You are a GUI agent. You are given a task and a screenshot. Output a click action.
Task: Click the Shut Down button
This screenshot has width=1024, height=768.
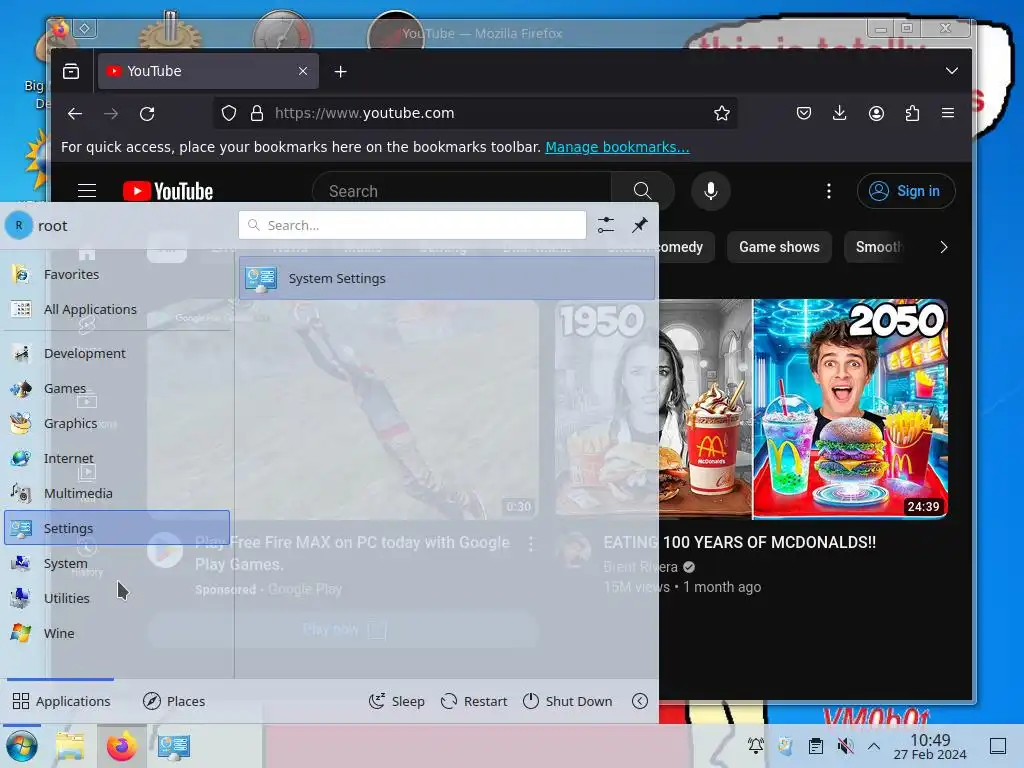tap(568, 701)
